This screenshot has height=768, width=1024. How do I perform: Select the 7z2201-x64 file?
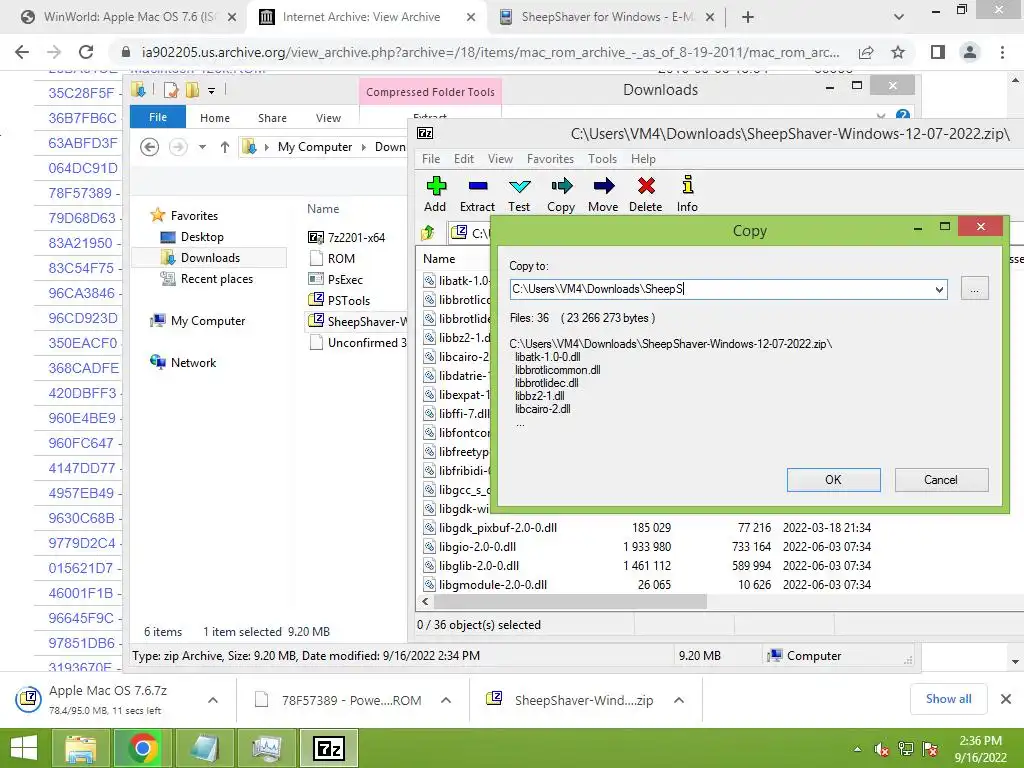(x=356, y=238)
